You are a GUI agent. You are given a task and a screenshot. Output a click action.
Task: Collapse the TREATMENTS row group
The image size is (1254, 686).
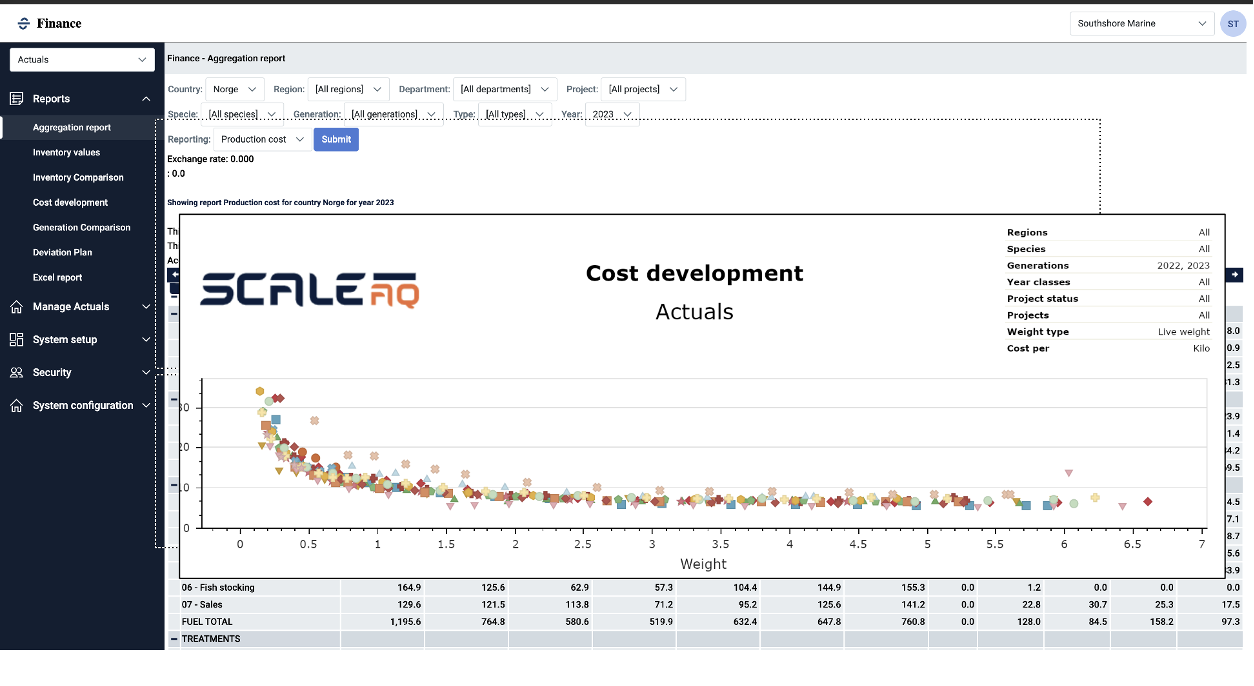click(174, 639)
